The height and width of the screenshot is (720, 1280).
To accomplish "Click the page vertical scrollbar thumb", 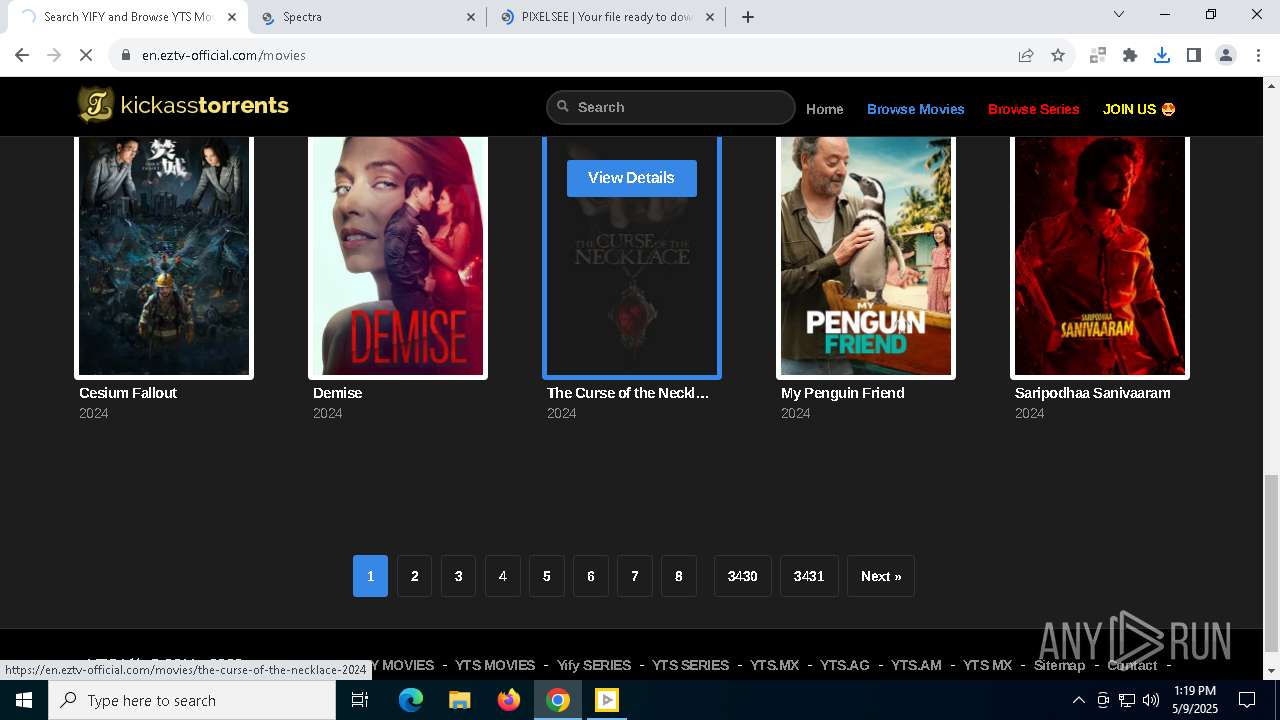I will [x=1271, y=563].
